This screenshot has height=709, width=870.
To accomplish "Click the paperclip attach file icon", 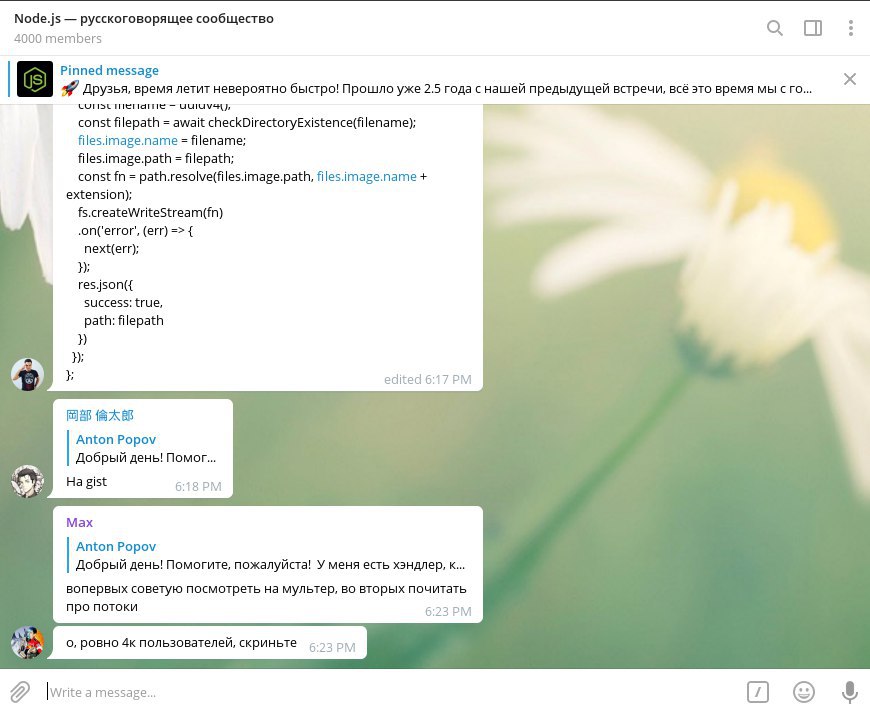I will [19, 692].
